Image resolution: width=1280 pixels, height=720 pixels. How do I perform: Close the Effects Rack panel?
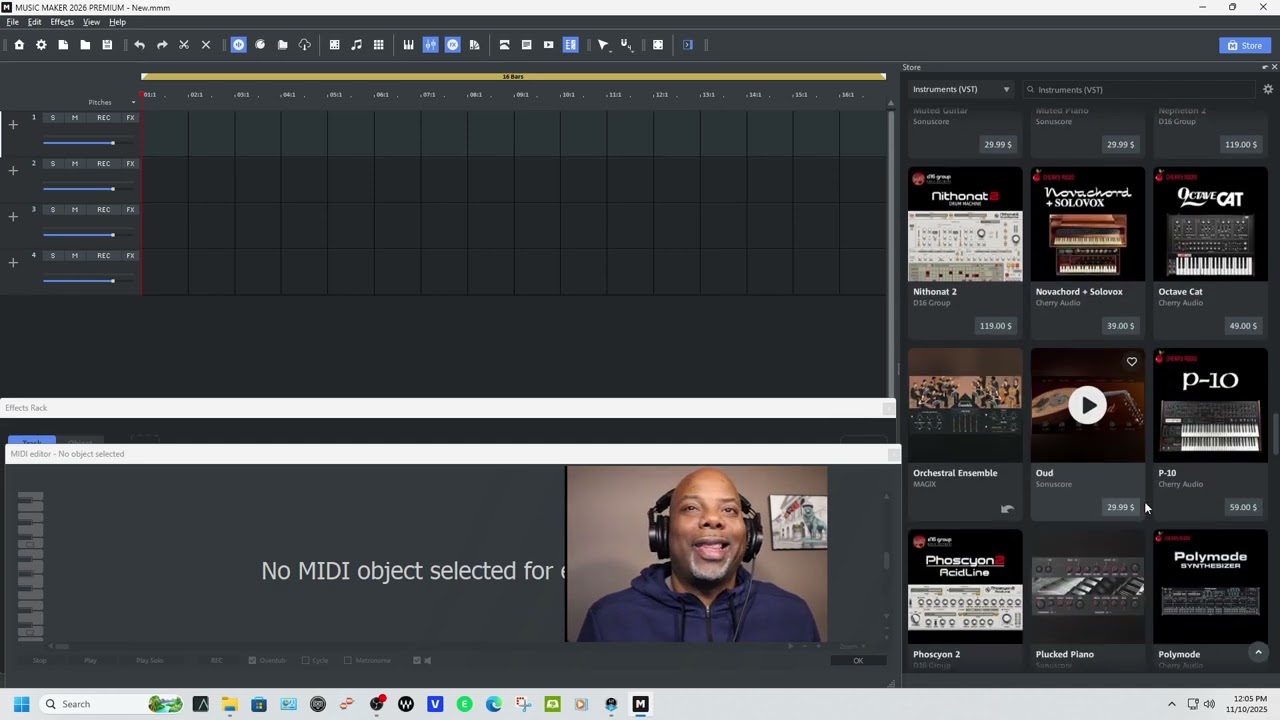point(888,408)
